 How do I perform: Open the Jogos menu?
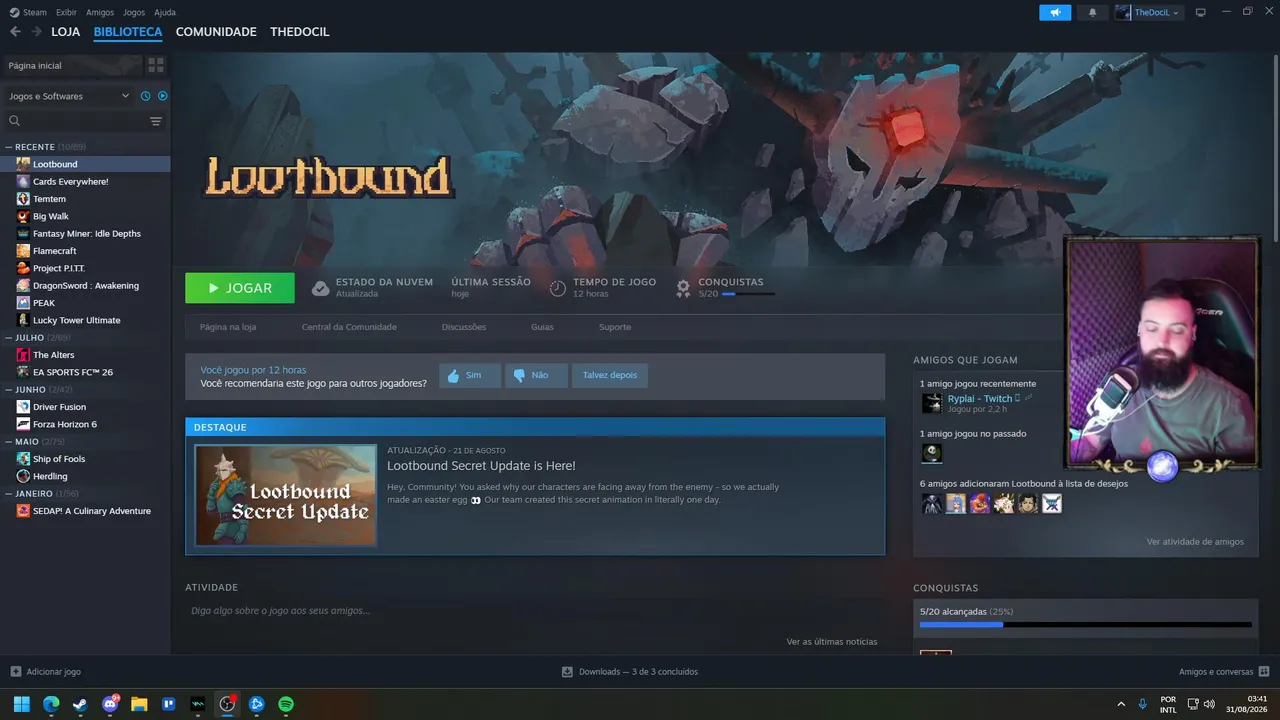pyautogui.click(x=134, y=12)
